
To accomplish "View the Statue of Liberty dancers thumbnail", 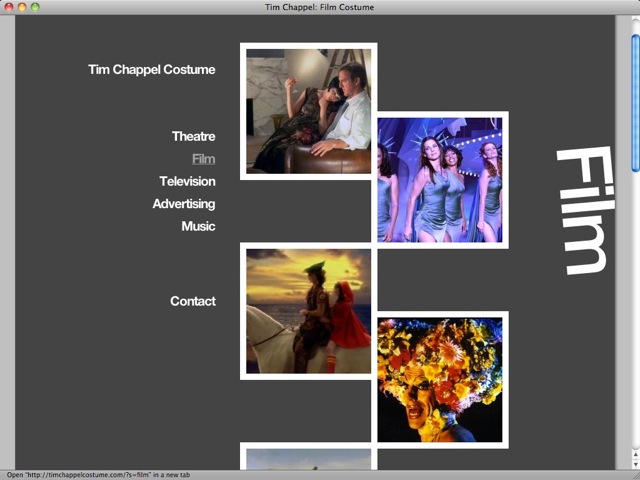I will (440, 180).
